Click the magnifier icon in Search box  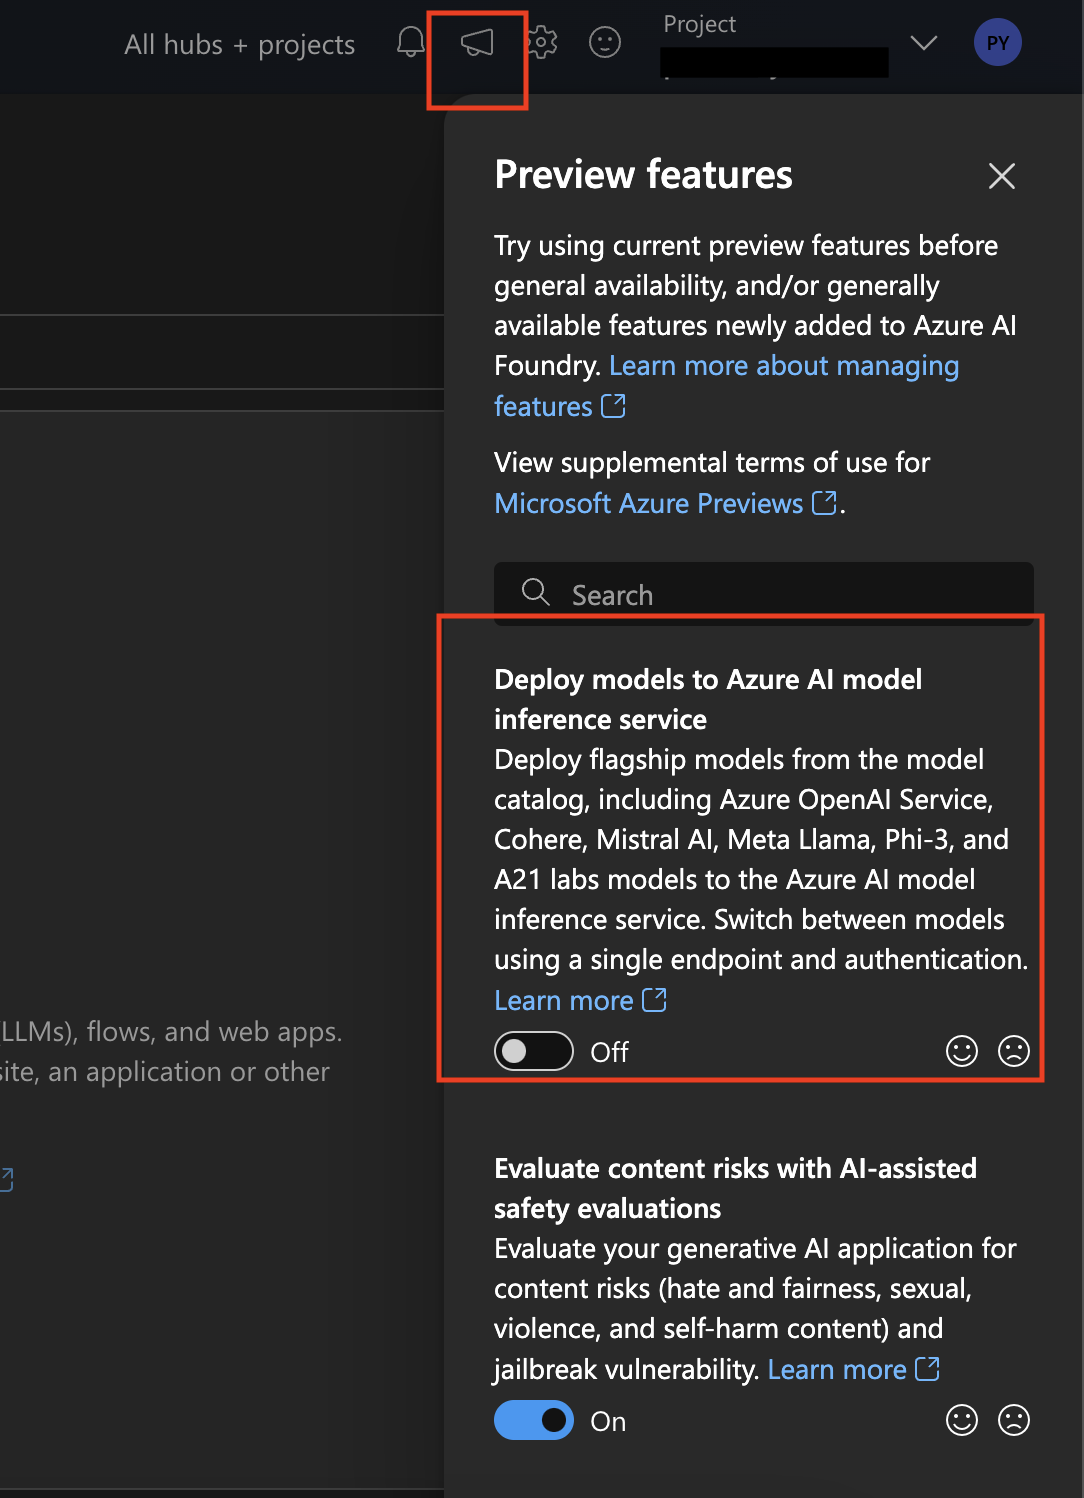(x=536, y=592)
